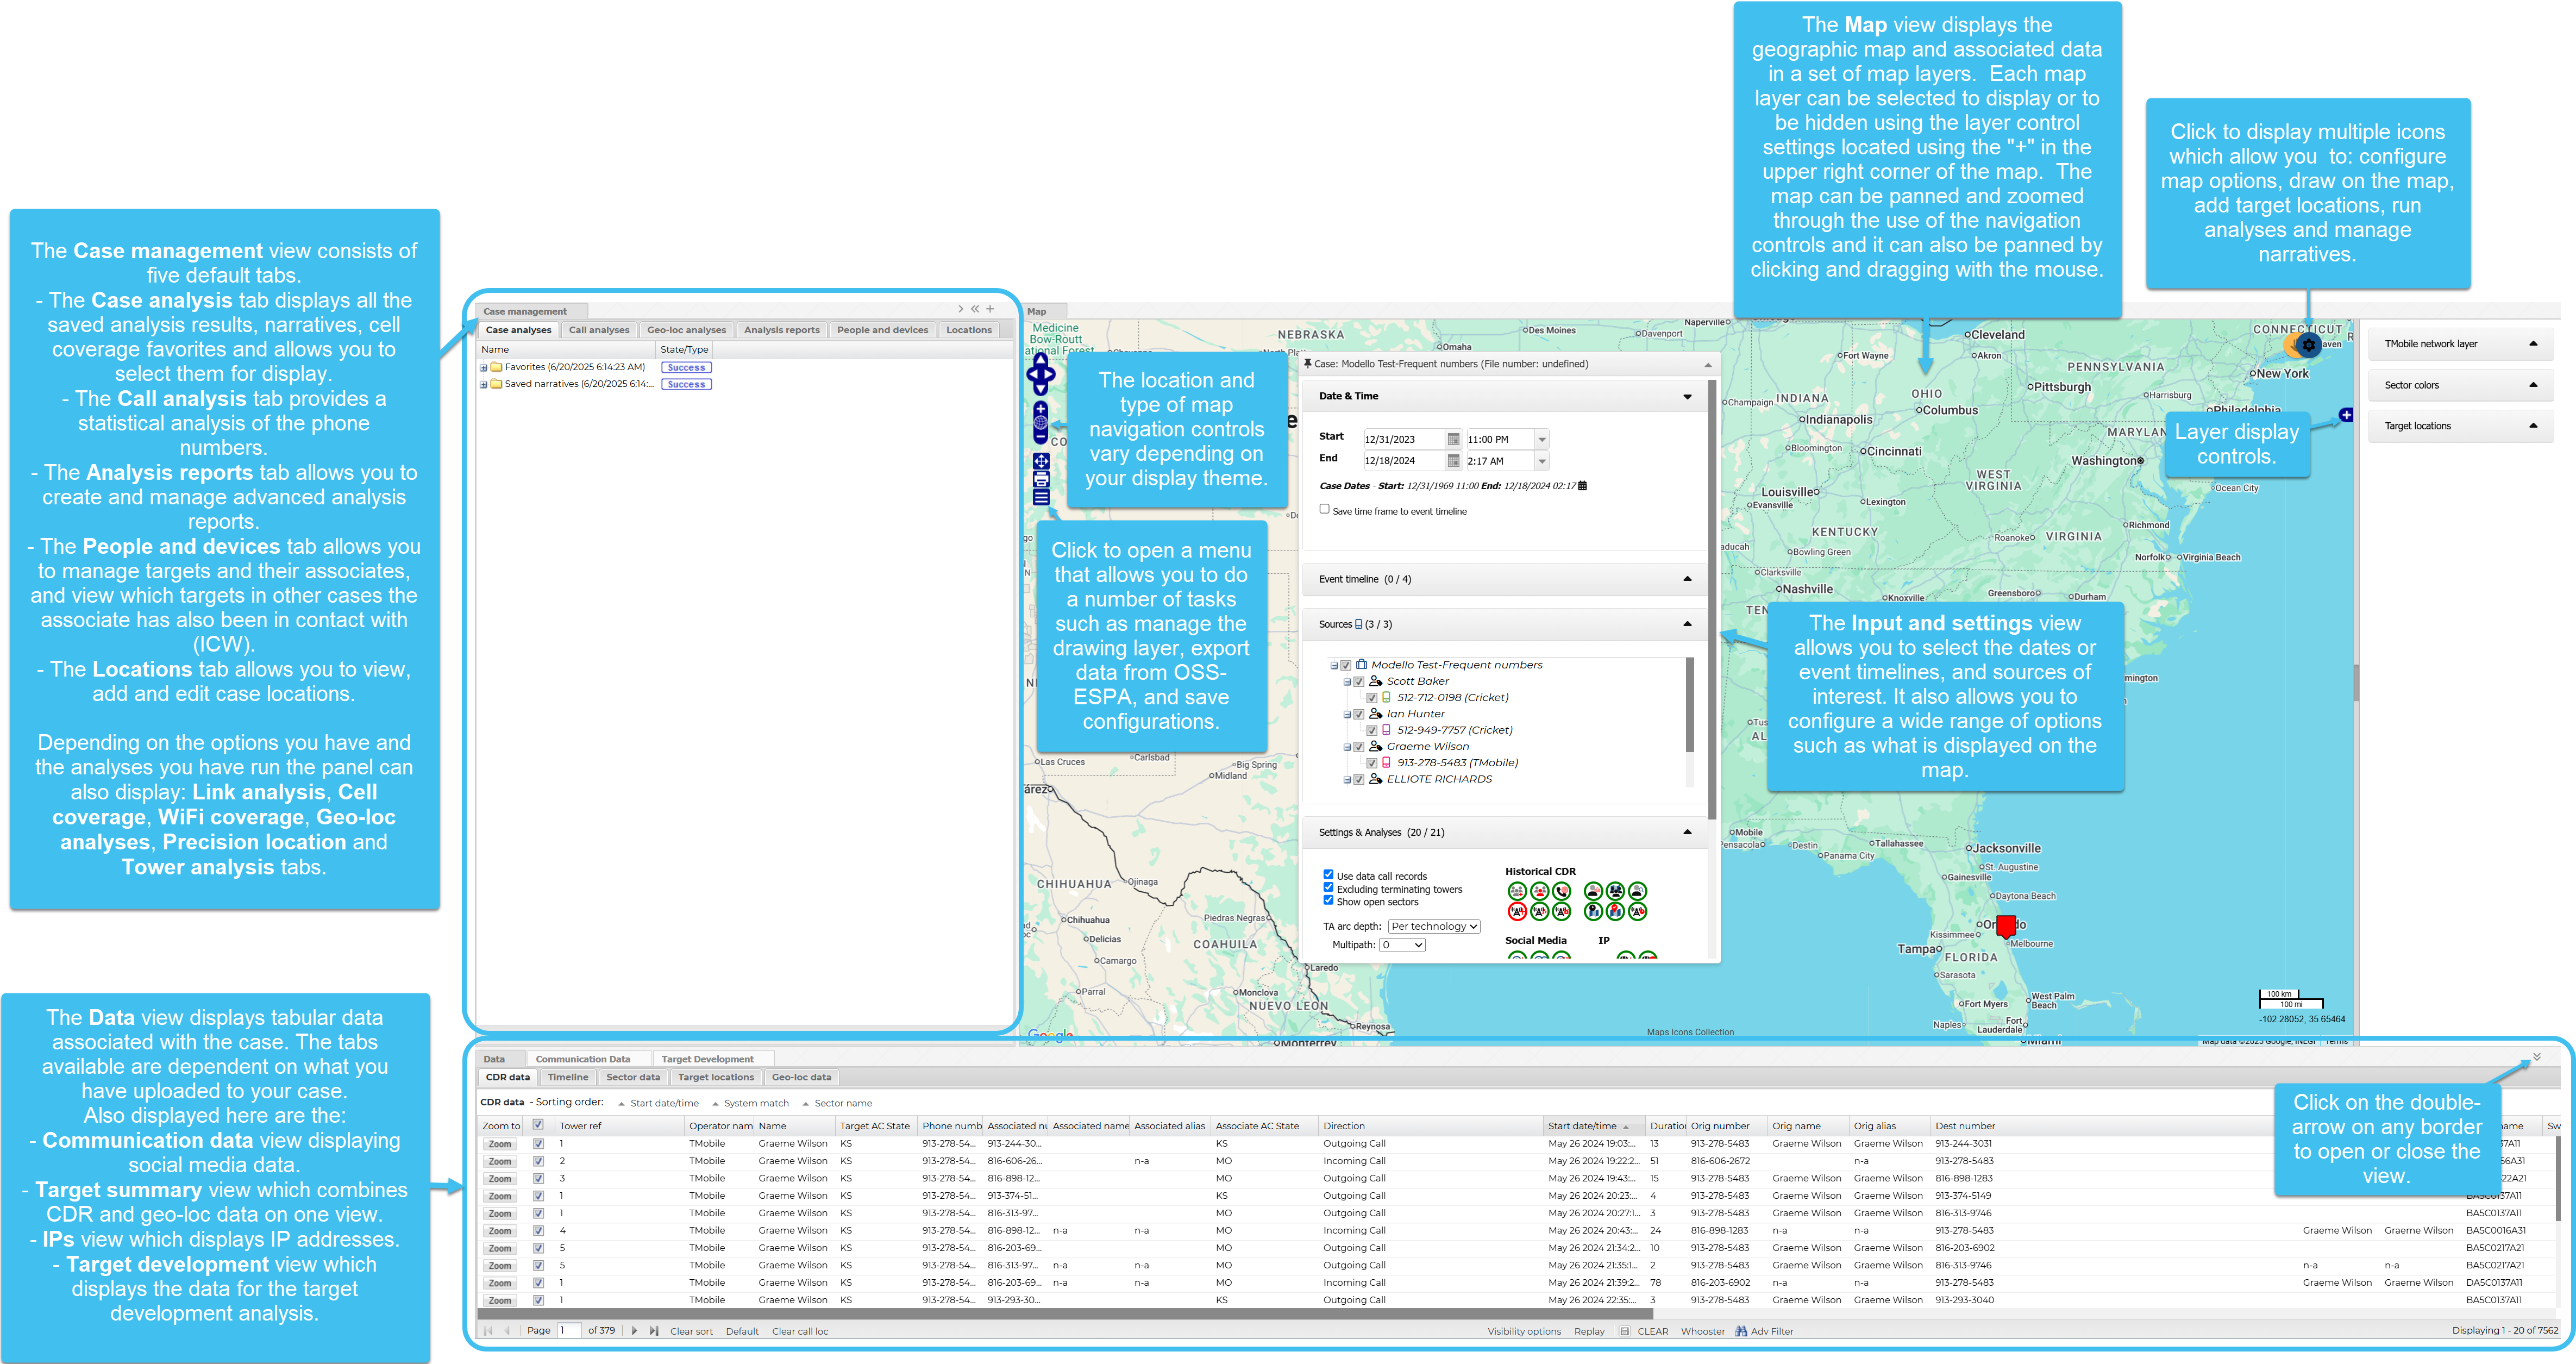Open the map hamburger menu icon
This screenshot has height=1364, width=2576.
(1040, 497)
